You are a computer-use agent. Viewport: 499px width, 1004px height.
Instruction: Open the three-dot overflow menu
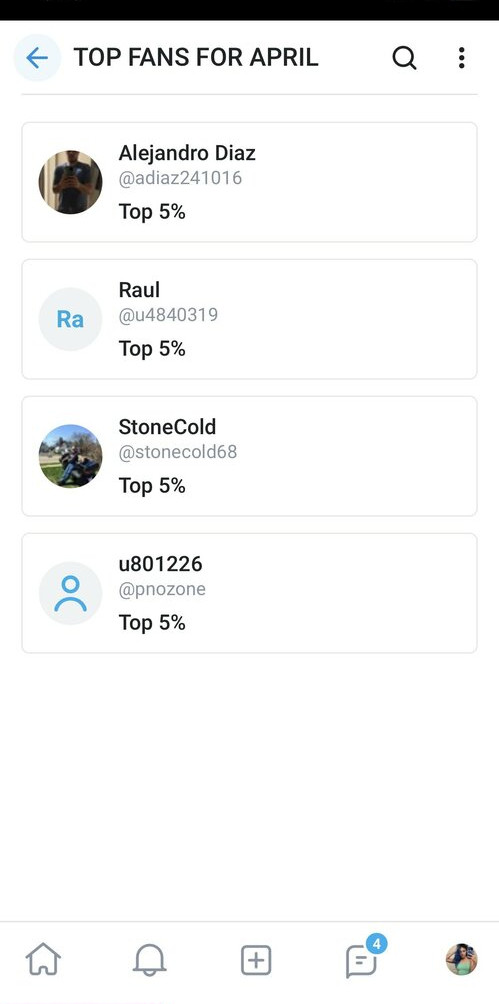point(461,58)
